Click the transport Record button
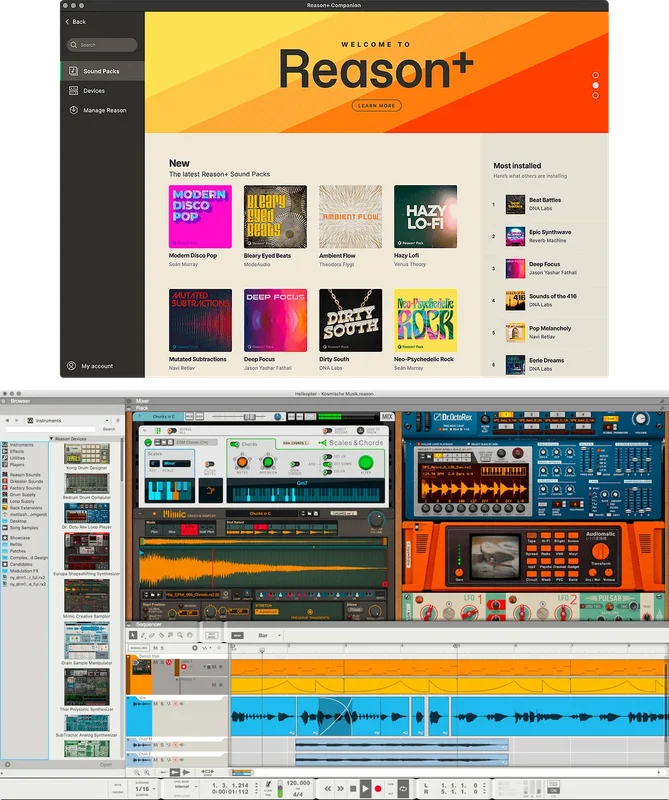Screen dimensions: 669x800 point(378,788)
